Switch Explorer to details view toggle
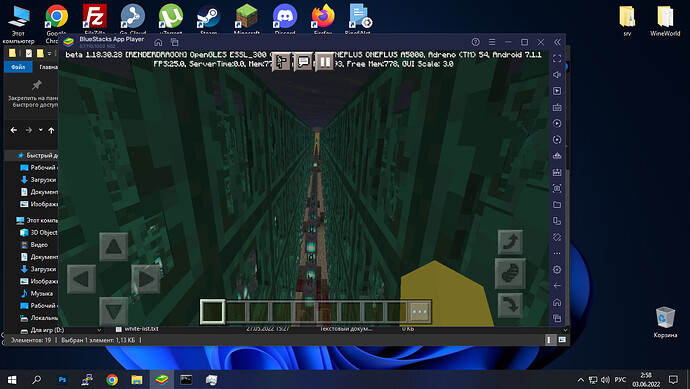The width and height of the screenshot is (690, 389). (x=549, y=340)
